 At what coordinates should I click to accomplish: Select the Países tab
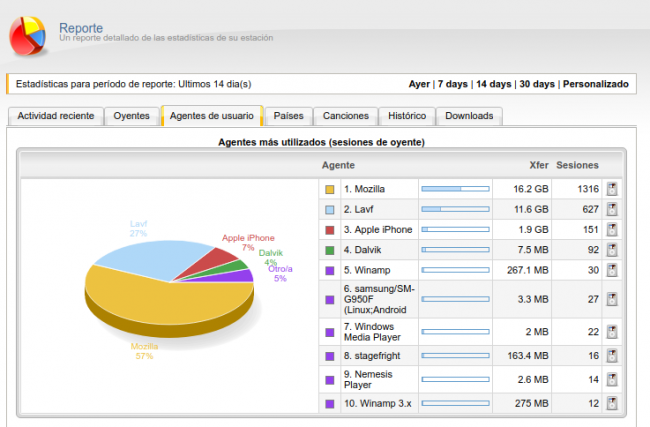[x=288, y=116]
